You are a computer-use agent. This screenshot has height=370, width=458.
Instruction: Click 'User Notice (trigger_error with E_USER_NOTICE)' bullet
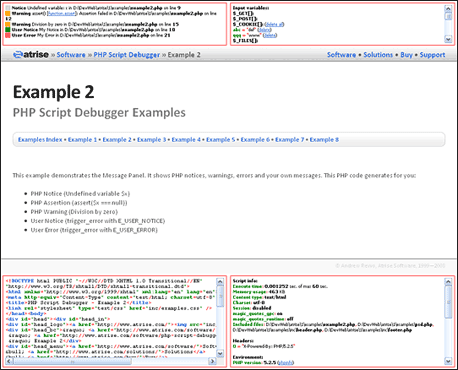tap(98, 221)
